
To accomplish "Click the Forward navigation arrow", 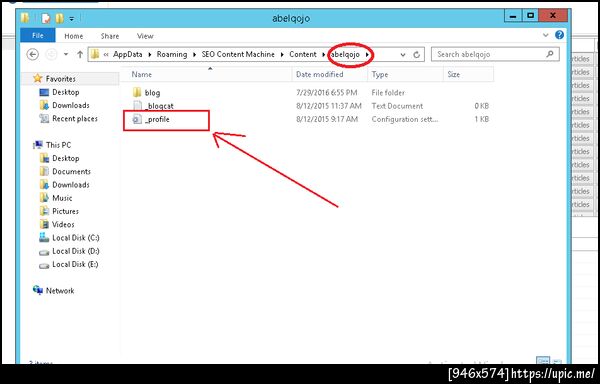I will coord(51,54).
